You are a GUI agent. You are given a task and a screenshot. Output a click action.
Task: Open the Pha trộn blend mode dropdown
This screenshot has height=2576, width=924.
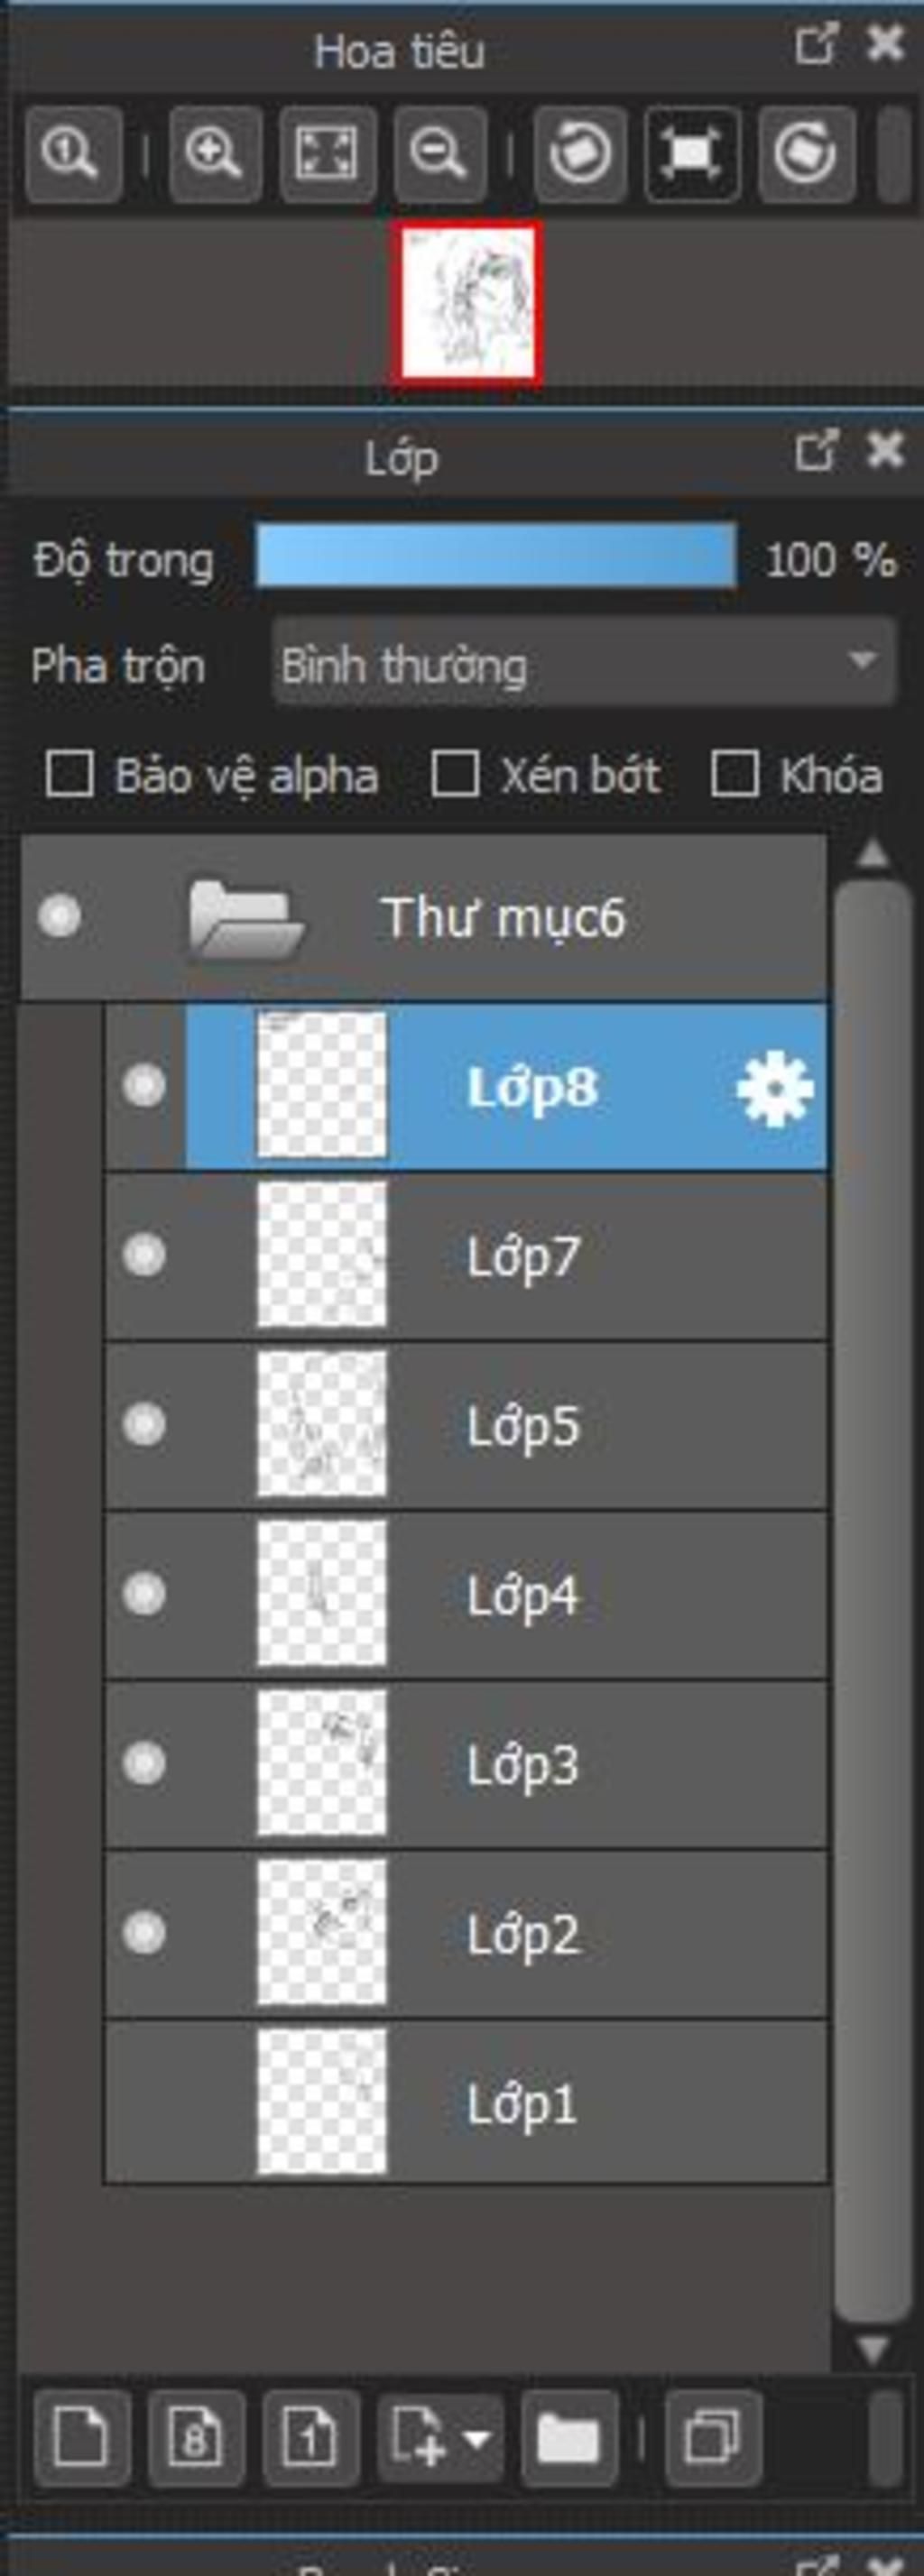tap(583, 662)
